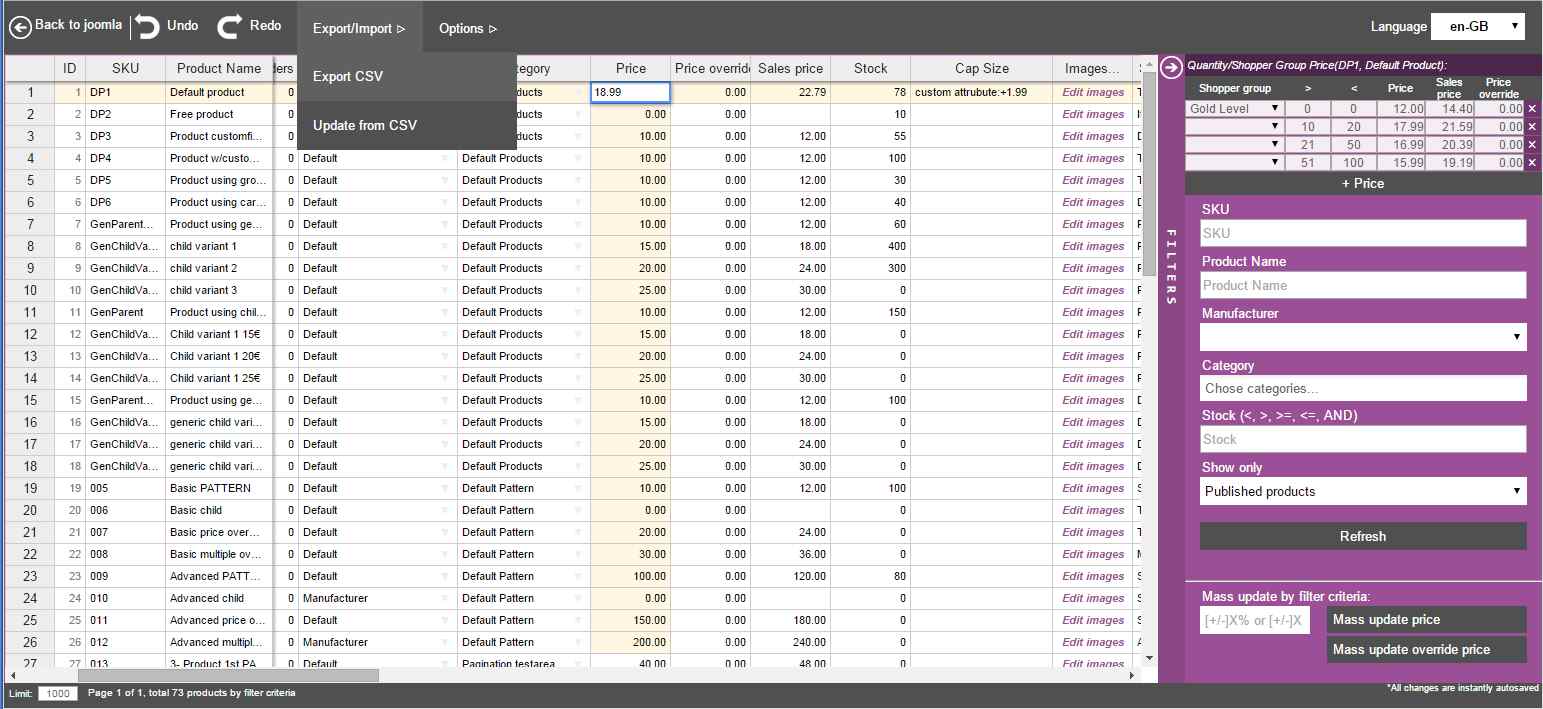This screenshot has width=1543, height=709.
Task: Select Export CSV from the menu
Action: pyautogui.click(x=348, y=77)
